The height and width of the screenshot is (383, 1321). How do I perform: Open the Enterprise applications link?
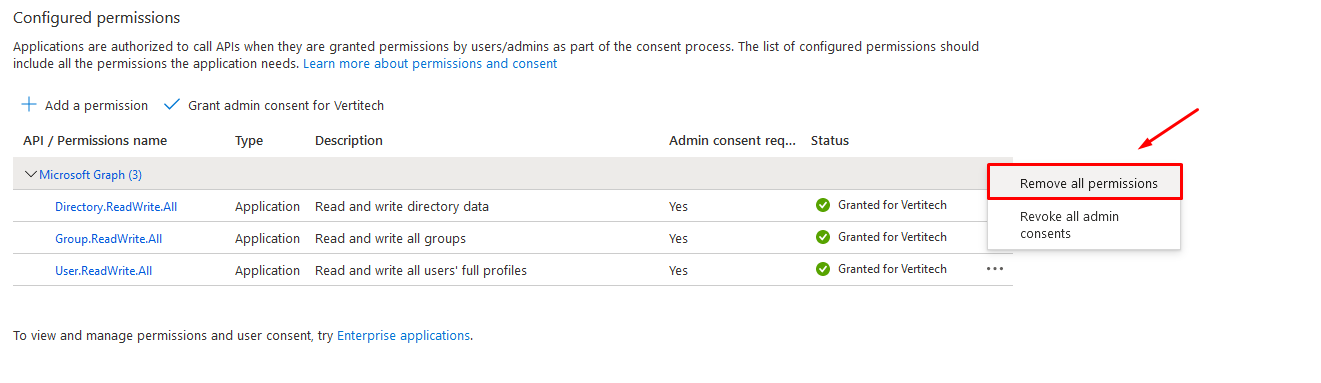(x=403, y=335)
